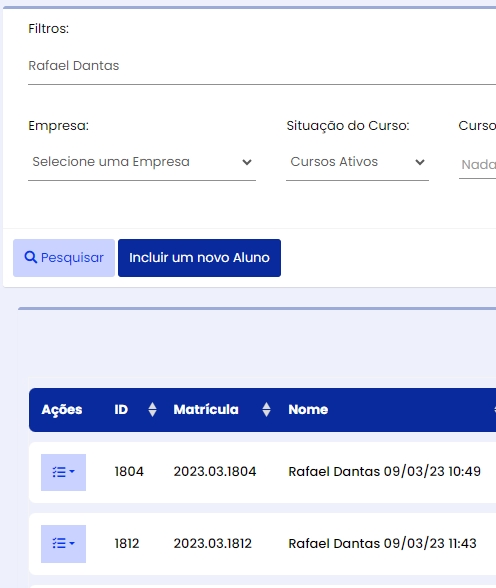Sort by Matrícula column arrows
The width and height of the screenshot is (496, 588).
point(266,410)
